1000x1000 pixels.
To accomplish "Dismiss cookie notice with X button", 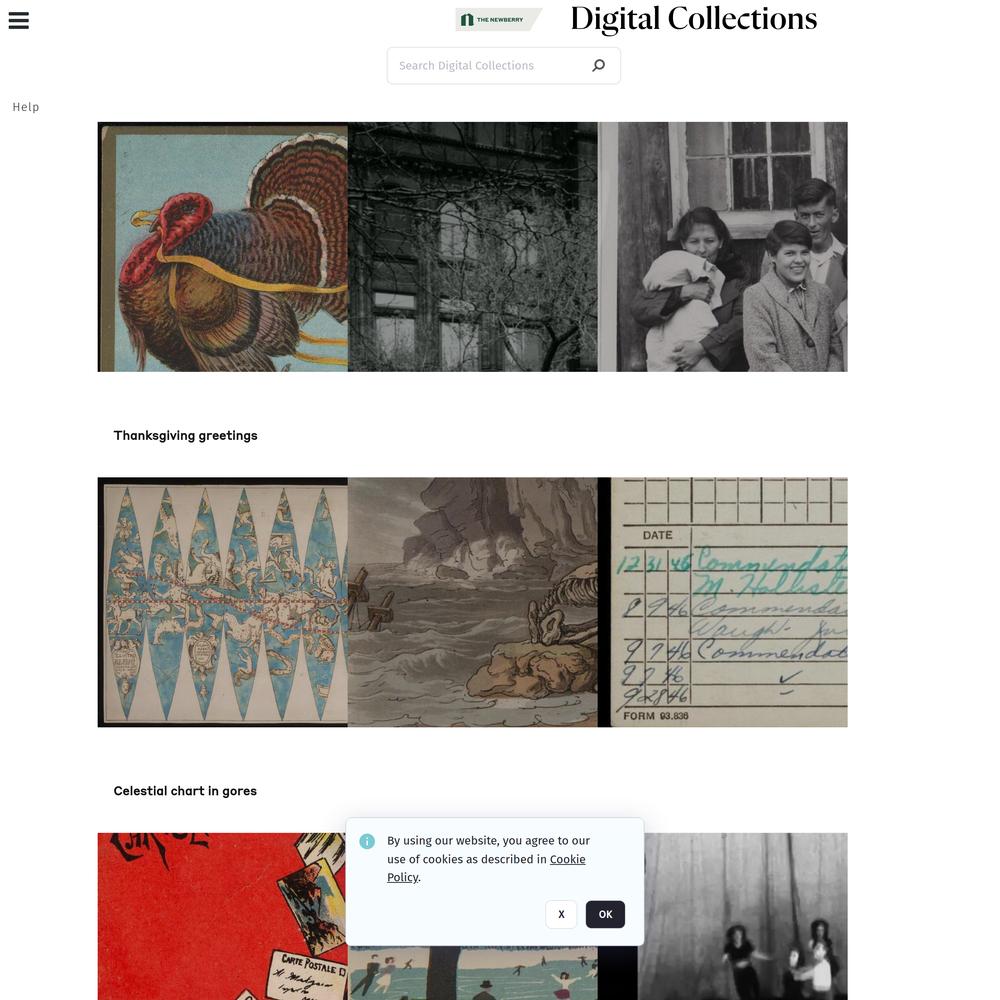I will click(x=561, y=914).
